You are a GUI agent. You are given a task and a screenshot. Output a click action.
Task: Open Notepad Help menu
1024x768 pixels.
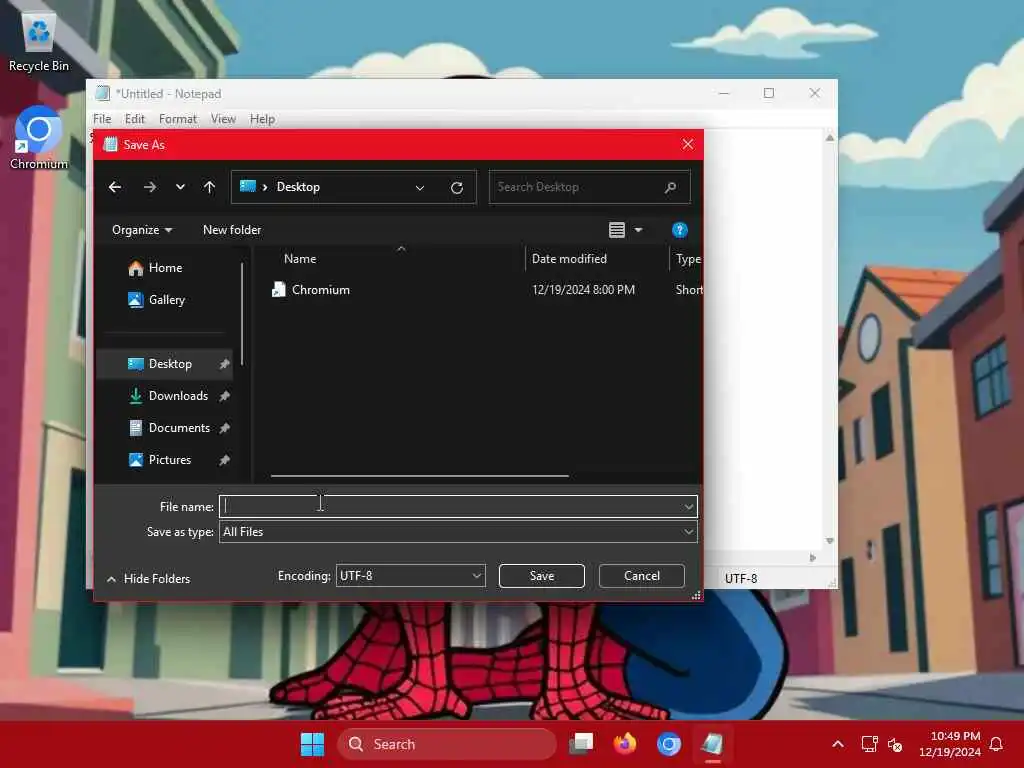coord(262,119)
